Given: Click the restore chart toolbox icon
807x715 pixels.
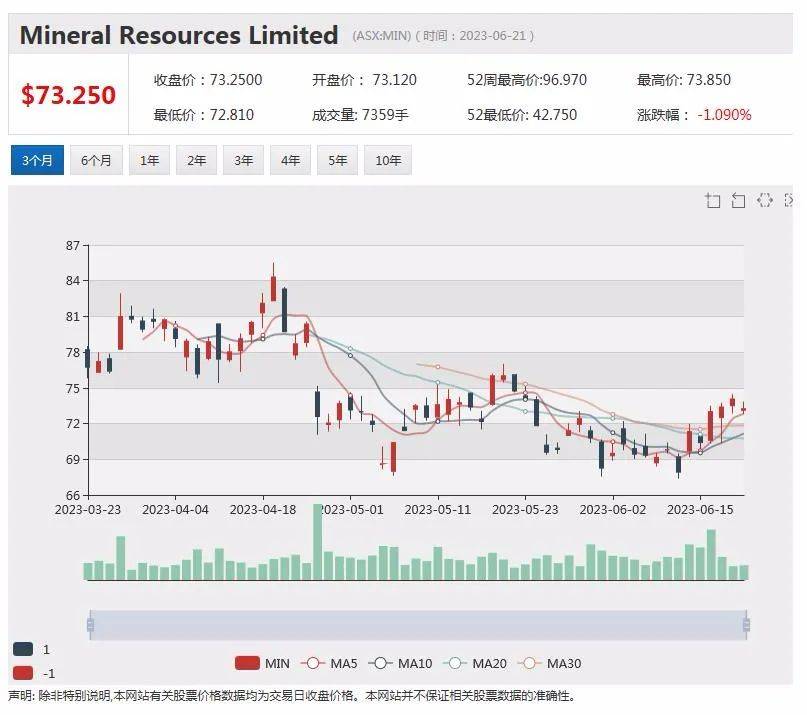Looking at the screenshot, I should 765,200.
